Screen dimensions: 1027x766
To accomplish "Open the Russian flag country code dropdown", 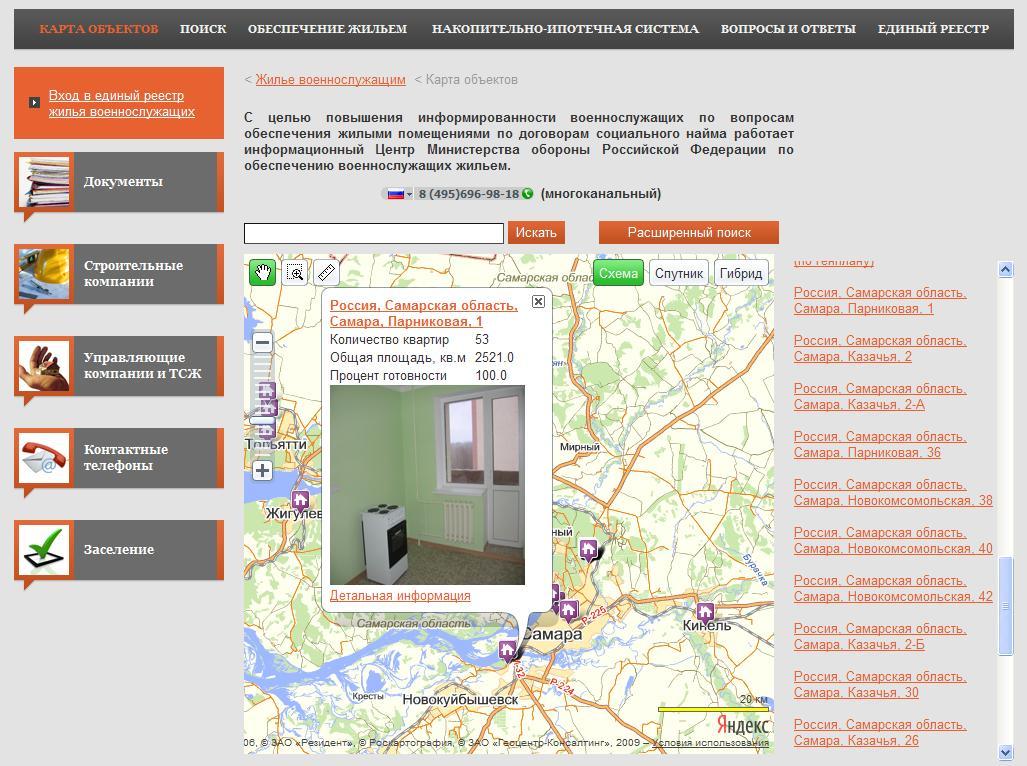I will (399, 194).
